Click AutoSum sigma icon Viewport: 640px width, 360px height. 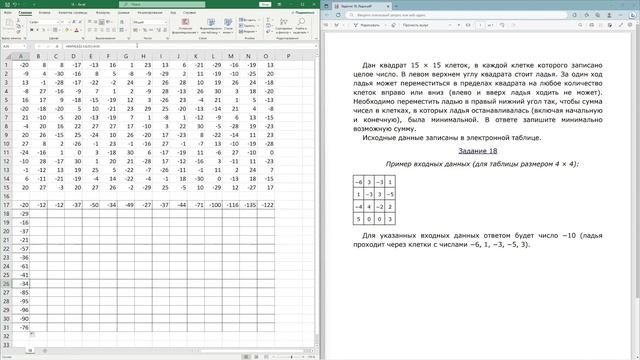[x=268, y=20]
